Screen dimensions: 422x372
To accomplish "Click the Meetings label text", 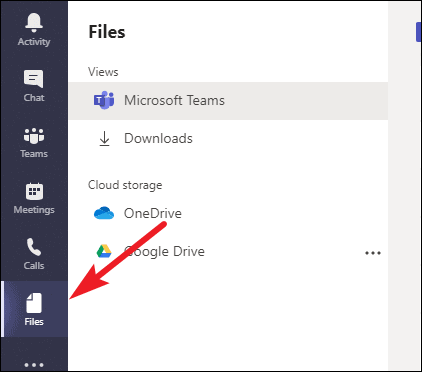I will [34, 210].
